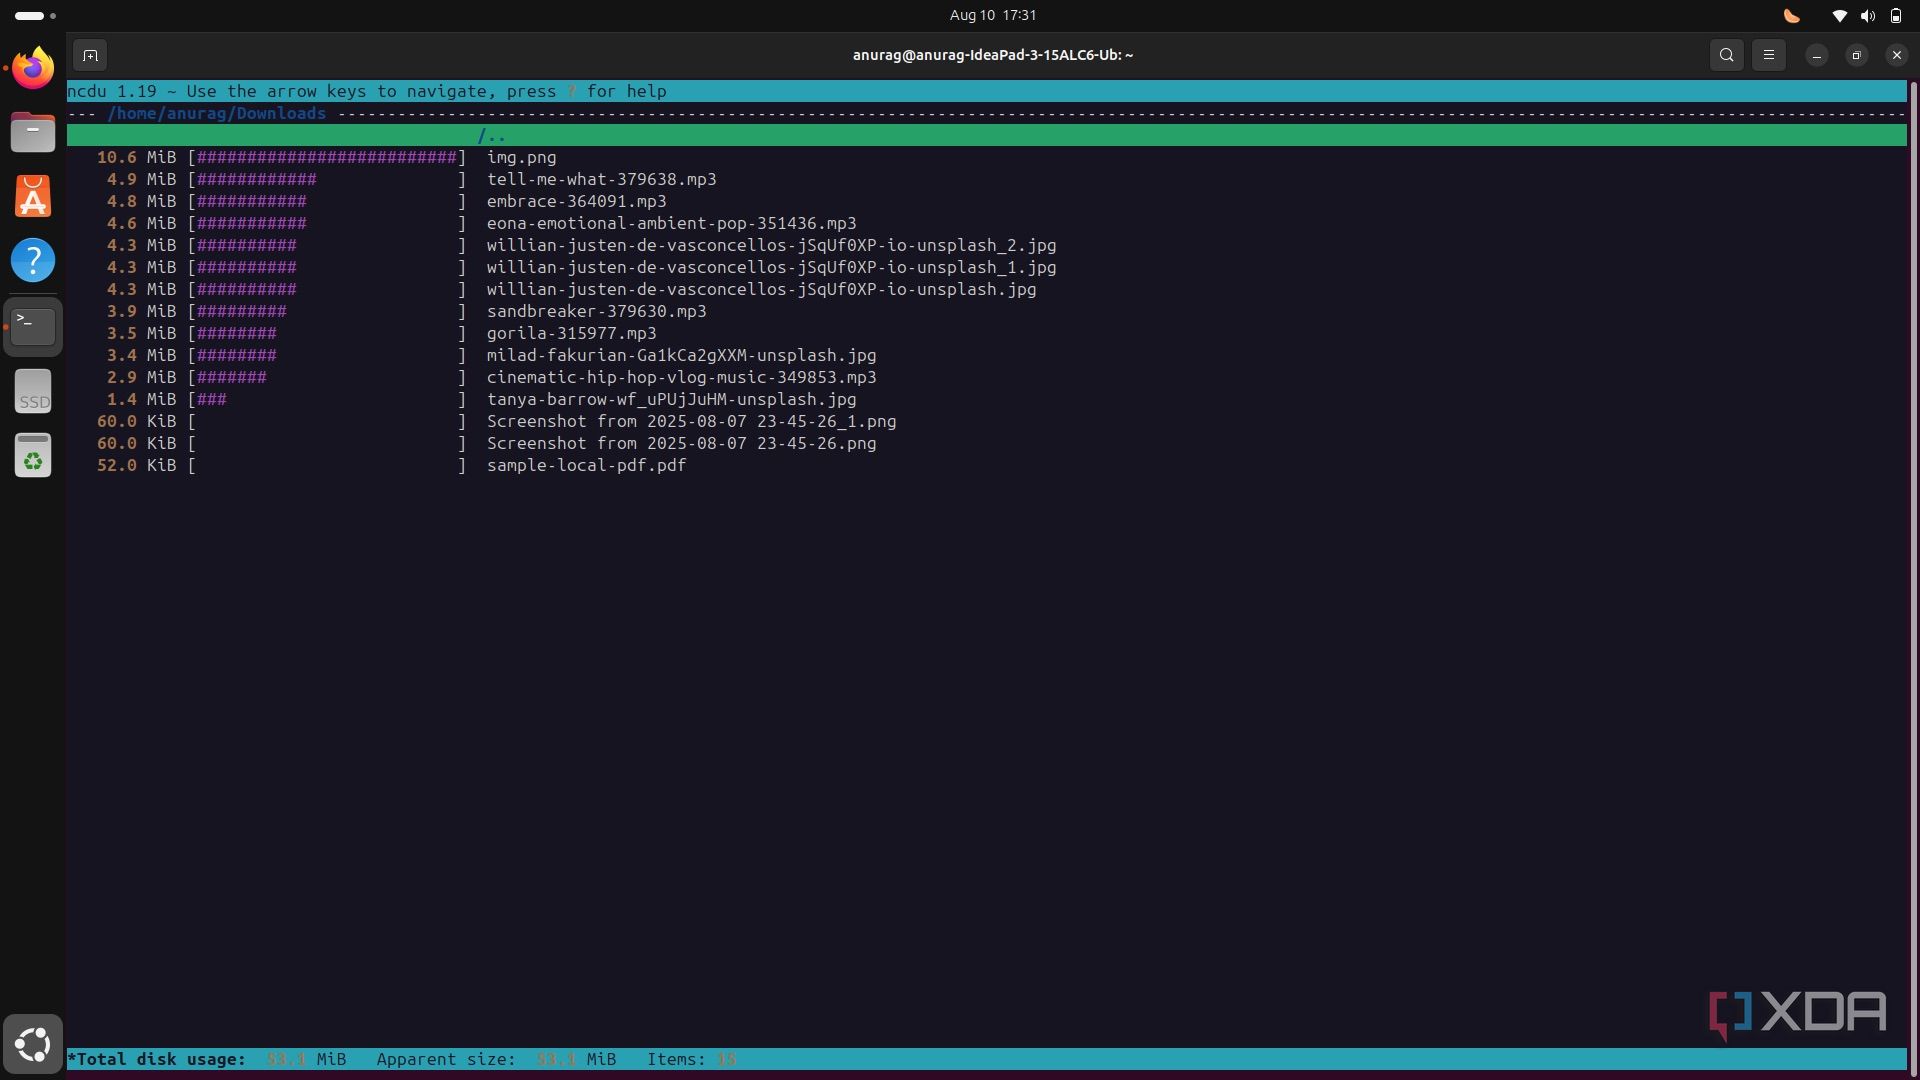Click the volume speaker icon
1920x1080 pixels.
coord(1867,15)
